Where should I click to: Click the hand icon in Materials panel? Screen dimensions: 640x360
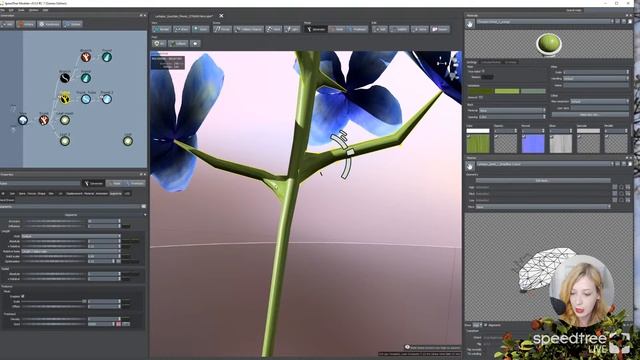coord(470,24)
